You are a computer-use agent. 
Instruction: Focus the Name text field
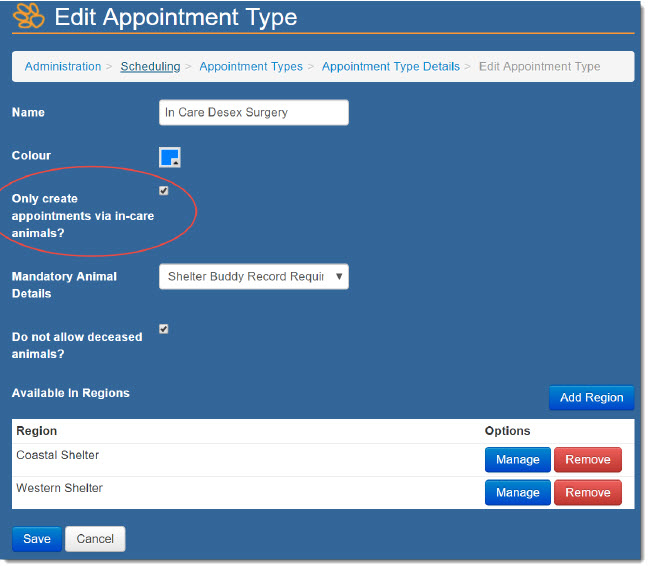[253, 113]
